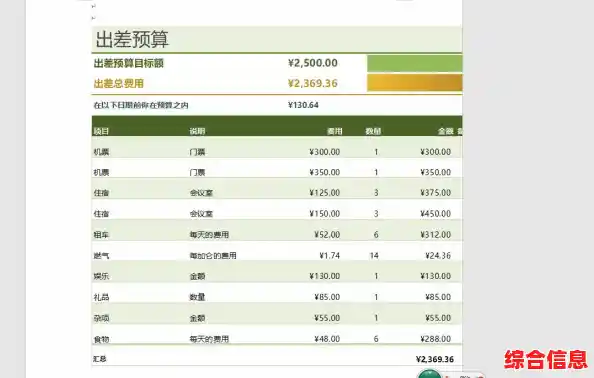This screenshot has height=378, width=594.
Task: Select 机票 in the ¥350.00 row
Action: click(101, 172)
